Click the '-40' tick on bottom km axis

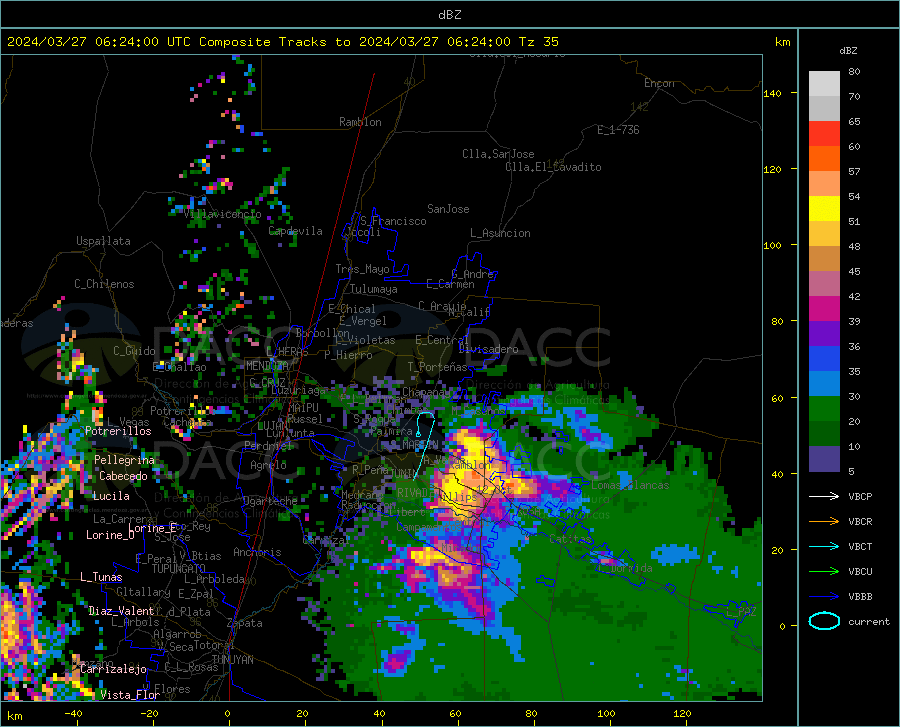[x=73, y=714]
